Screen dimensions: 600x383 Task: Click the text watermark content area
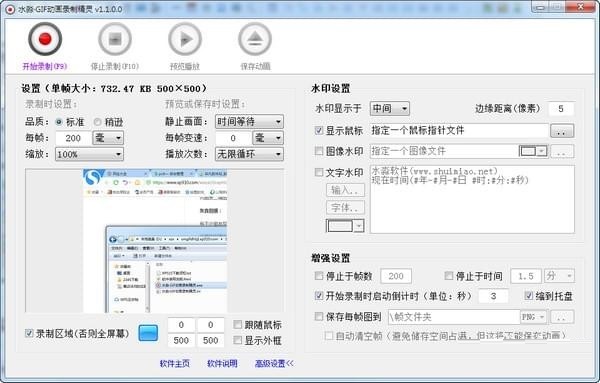(x=472, y=199)
